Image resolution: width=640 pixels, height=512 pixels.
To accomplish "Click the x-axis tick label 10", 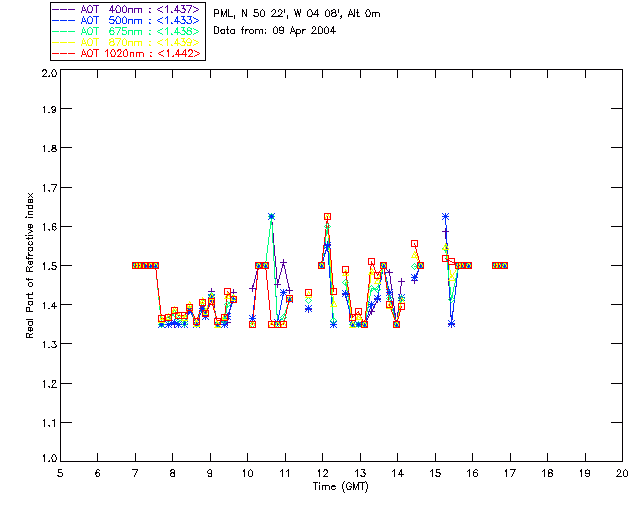I will [247, 473].
